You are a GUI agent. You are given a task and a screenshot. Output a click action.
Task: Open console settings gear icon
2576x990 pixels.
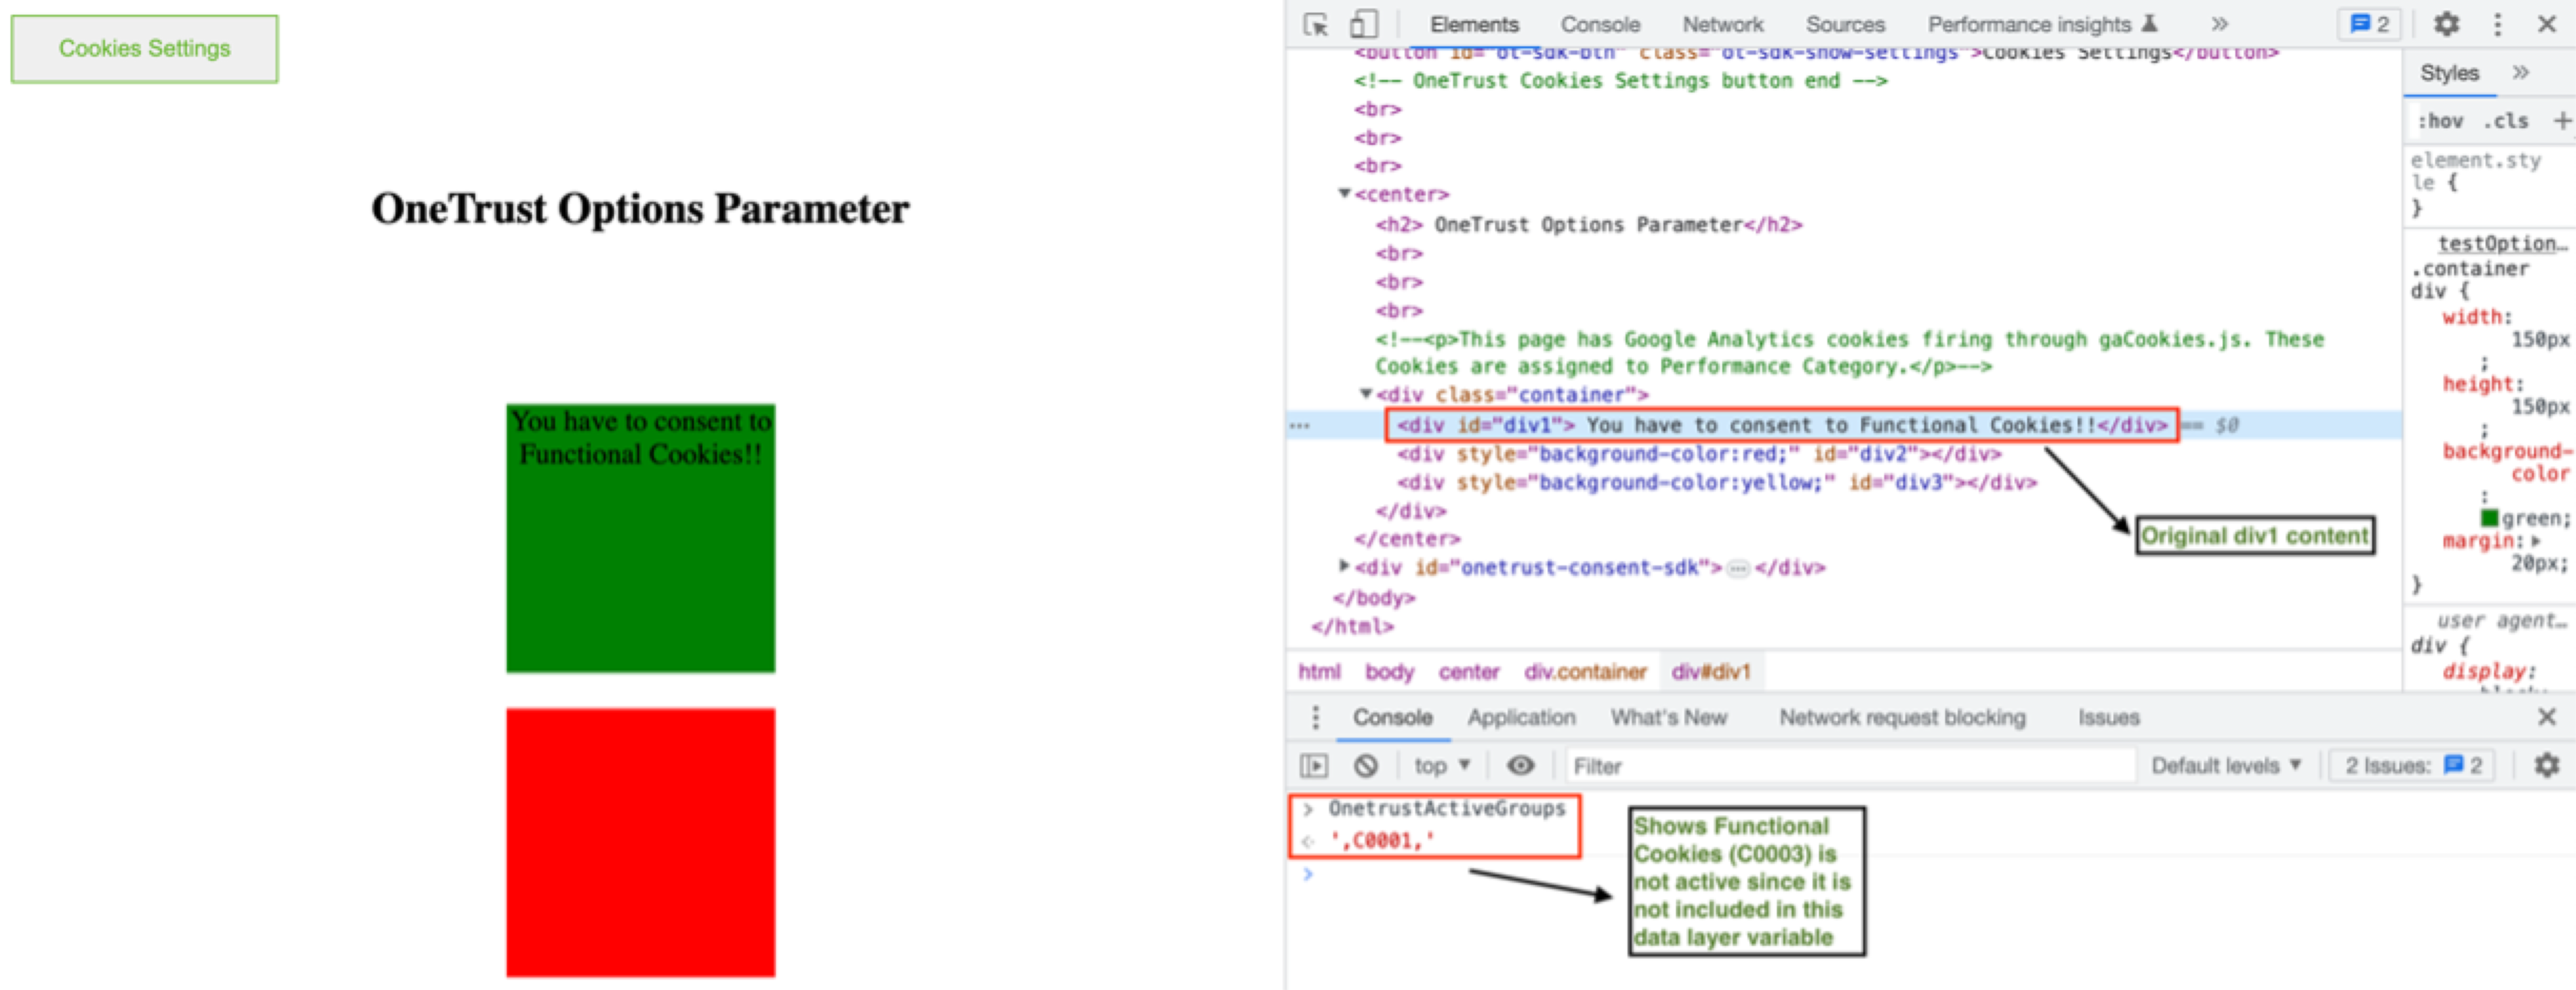[x=2546, y=766]
